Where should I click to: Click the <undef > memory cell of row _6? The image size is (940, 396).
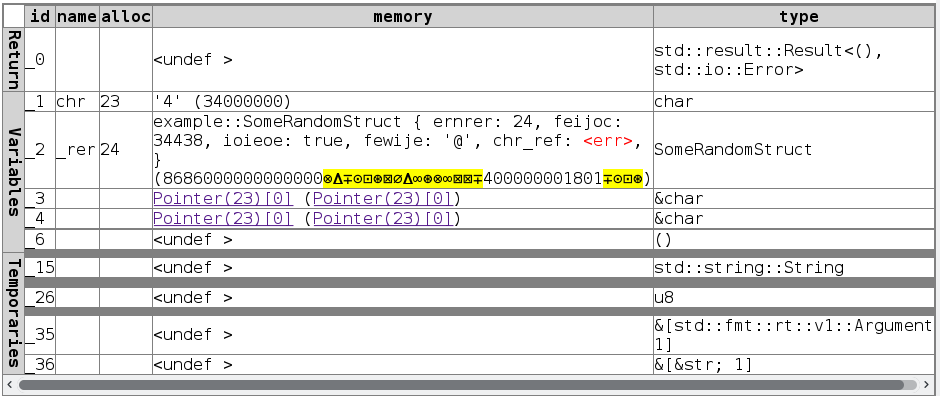coord(403,240)
